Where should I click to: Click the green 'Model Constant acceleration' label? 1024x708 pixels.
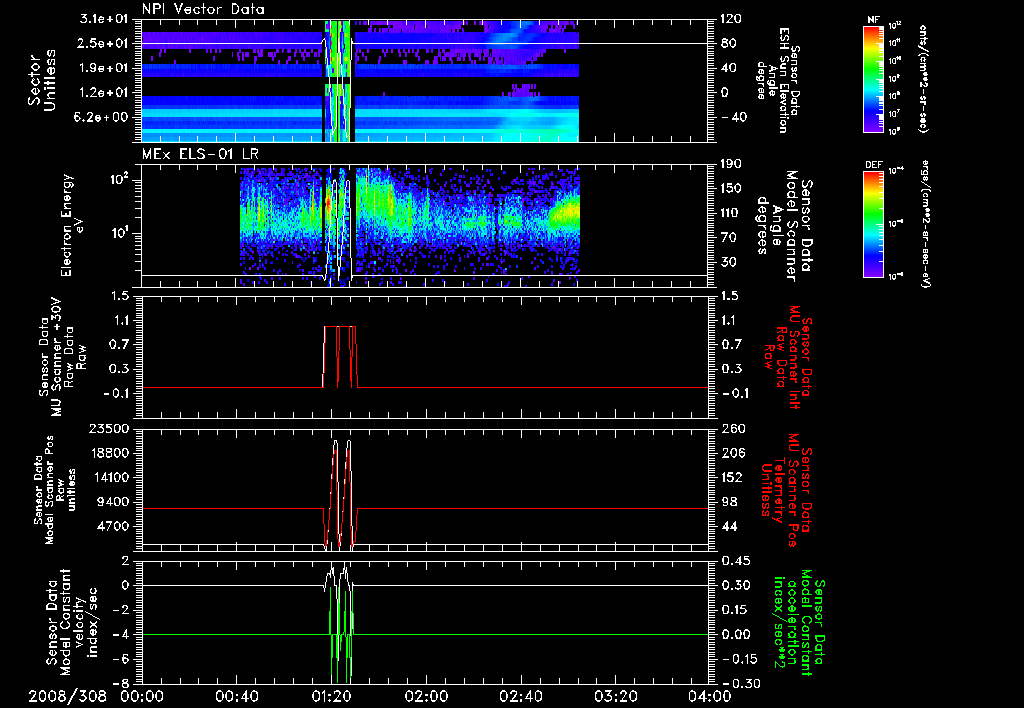point(799,622)
